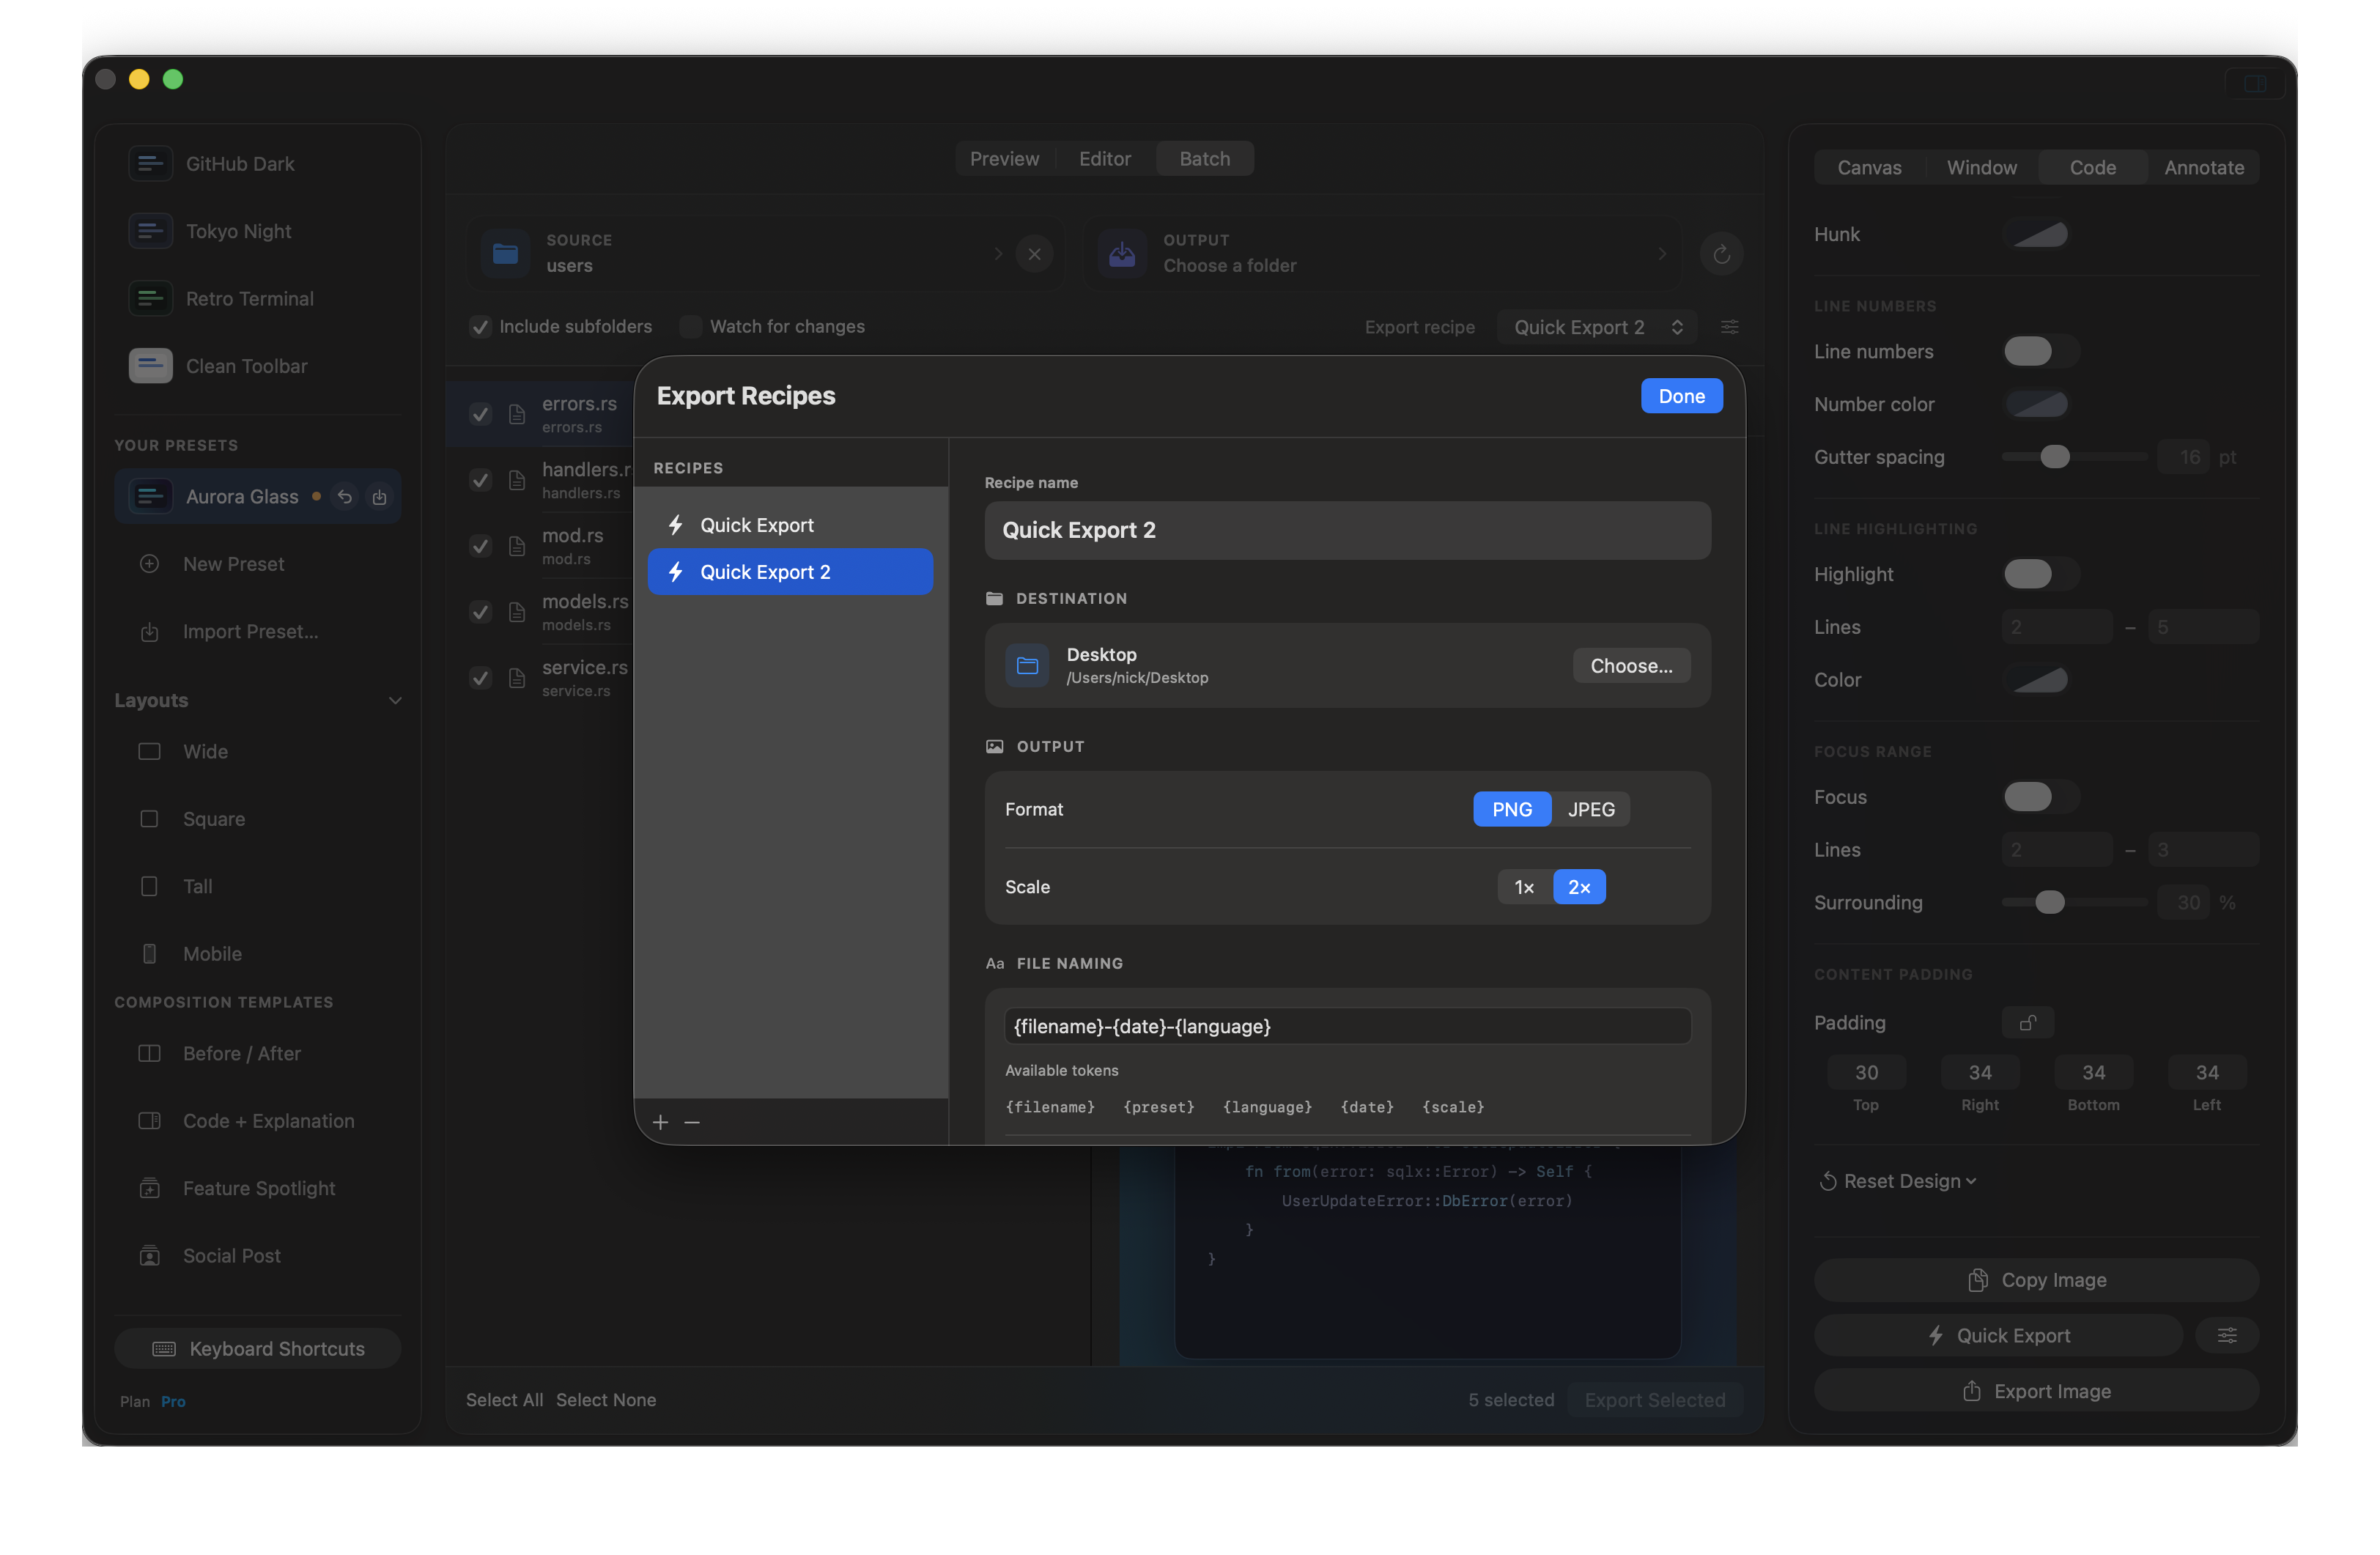Screen dimensions: 2380x1555
Task: Turn on the Line numbers switch
Action: coord(2040,352)
